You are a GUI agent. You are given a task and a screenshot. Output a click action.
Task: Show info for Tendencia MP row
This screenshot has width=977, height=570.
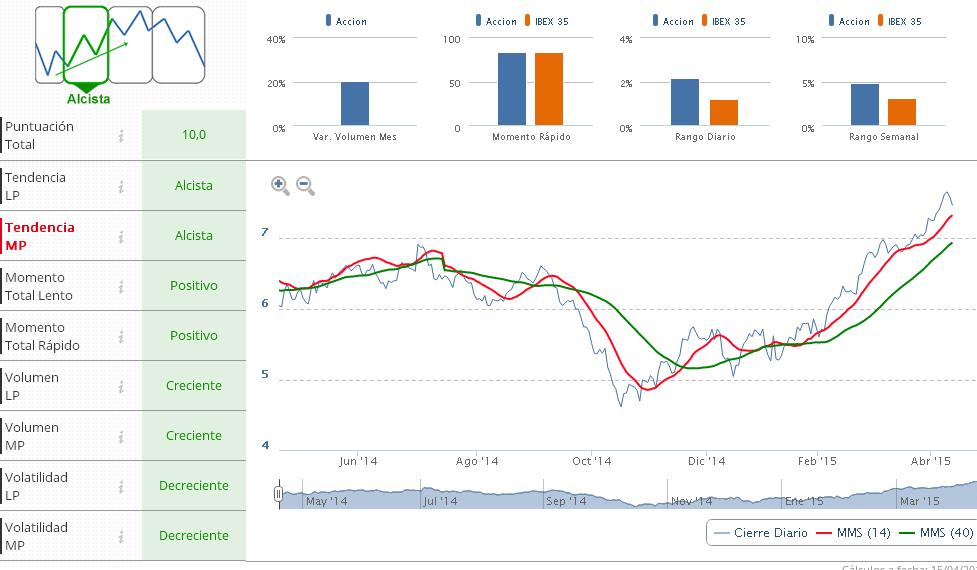(x=121, y=236)
